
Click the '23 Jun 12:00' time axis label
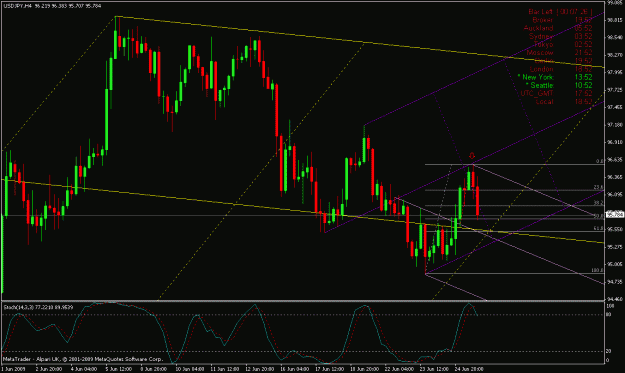434,369
